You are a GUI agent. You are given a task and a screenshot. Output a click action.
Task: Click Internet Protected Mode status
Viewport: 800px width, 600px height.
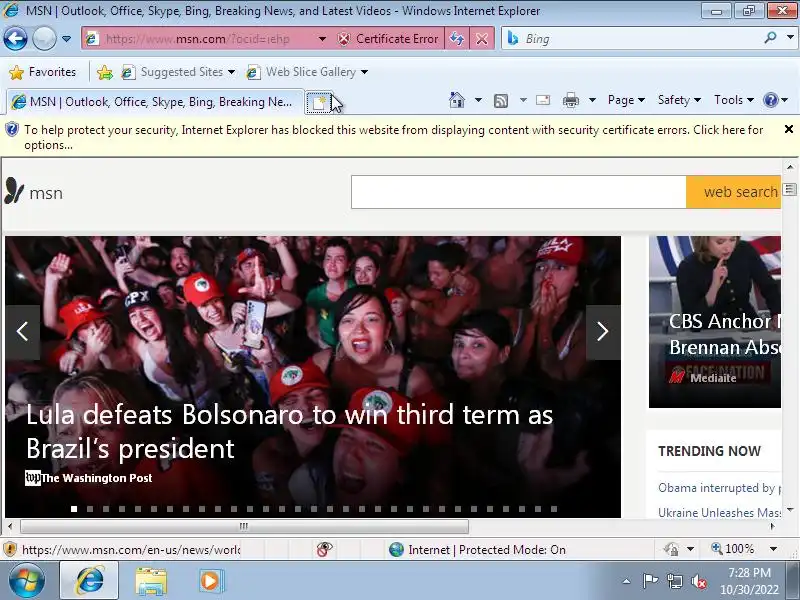coord(478,549)
